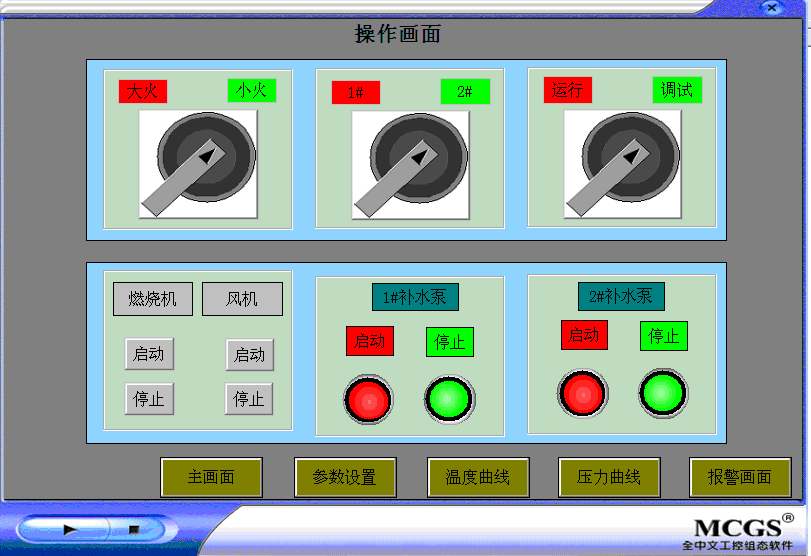Click red 启动 label under 2#补水泵

point(584,335)
